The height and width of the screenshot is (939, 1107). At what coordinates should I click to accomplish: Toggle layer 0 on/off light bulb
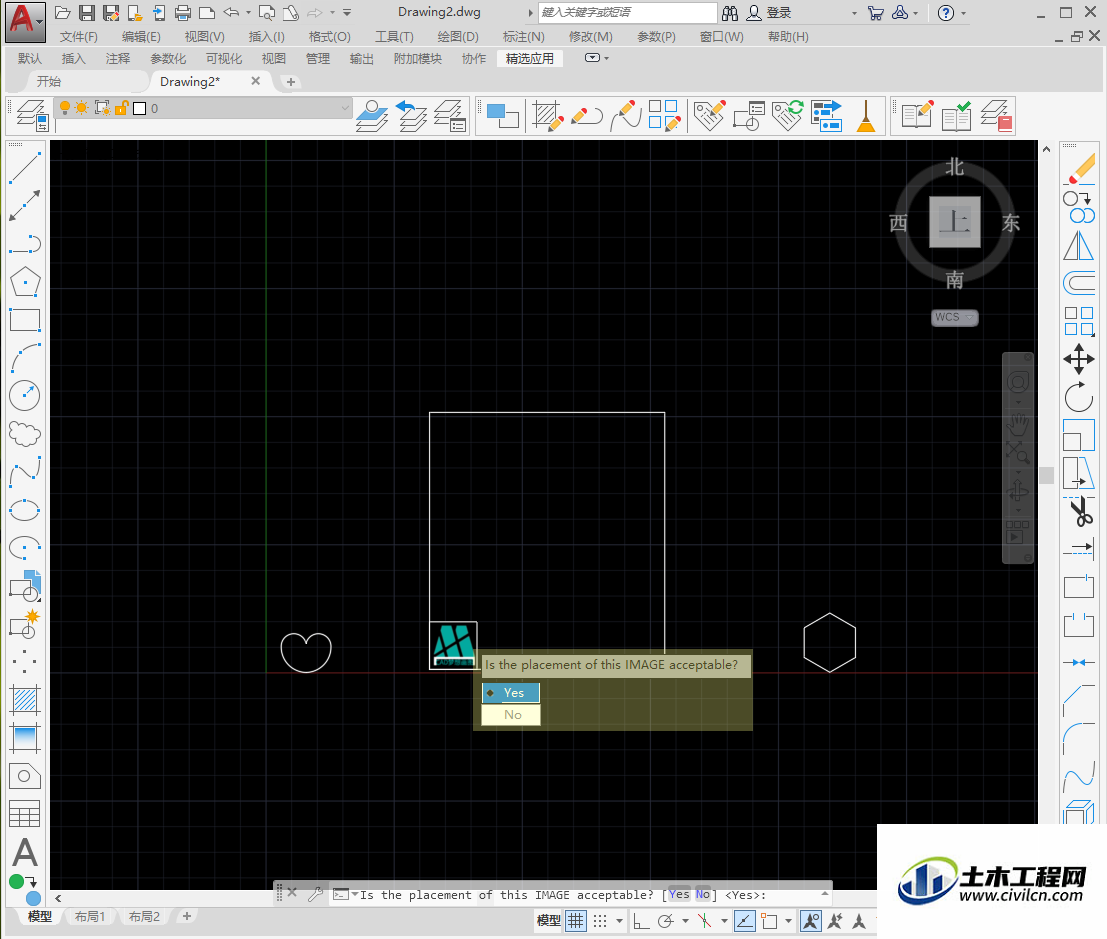tap(65, 107)
